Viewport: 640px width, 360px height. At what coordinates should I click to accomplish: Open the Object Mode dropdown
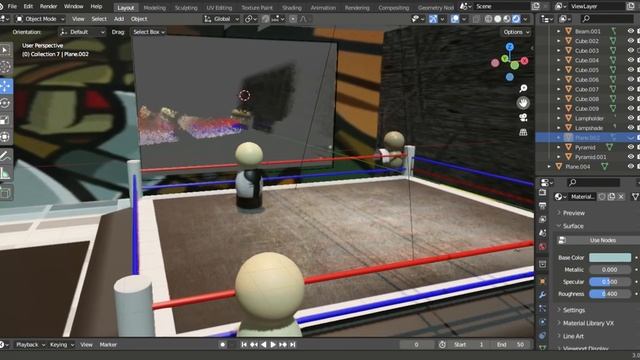click(40, 19)
